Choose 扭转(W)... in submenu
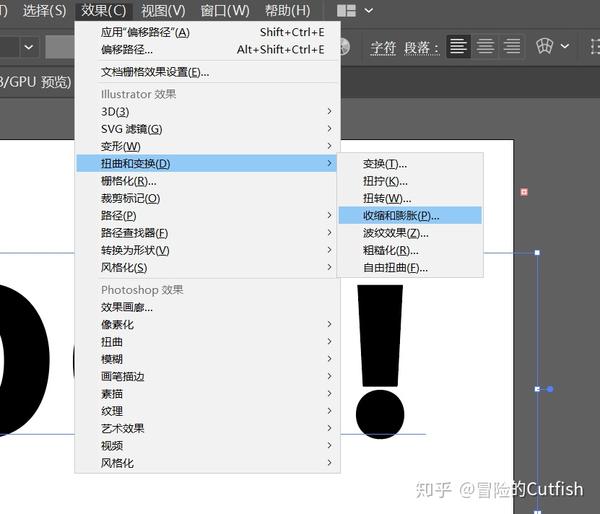This screenshot has width=600, height=514. [410, 198]
